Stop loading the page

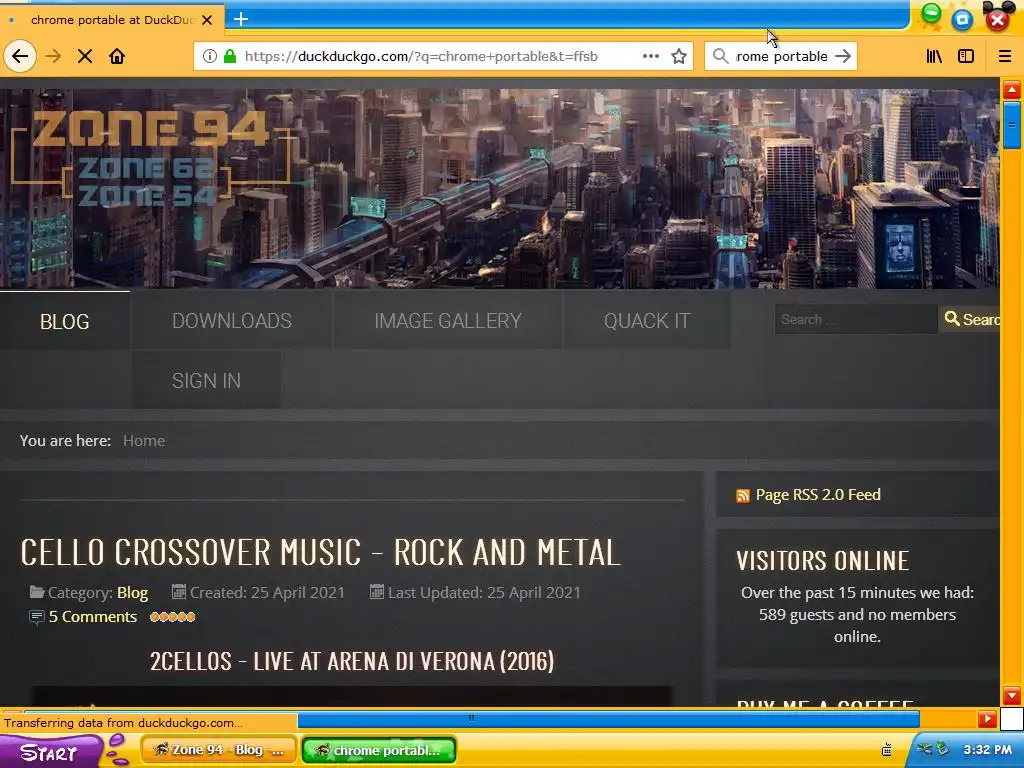[85, 56]
